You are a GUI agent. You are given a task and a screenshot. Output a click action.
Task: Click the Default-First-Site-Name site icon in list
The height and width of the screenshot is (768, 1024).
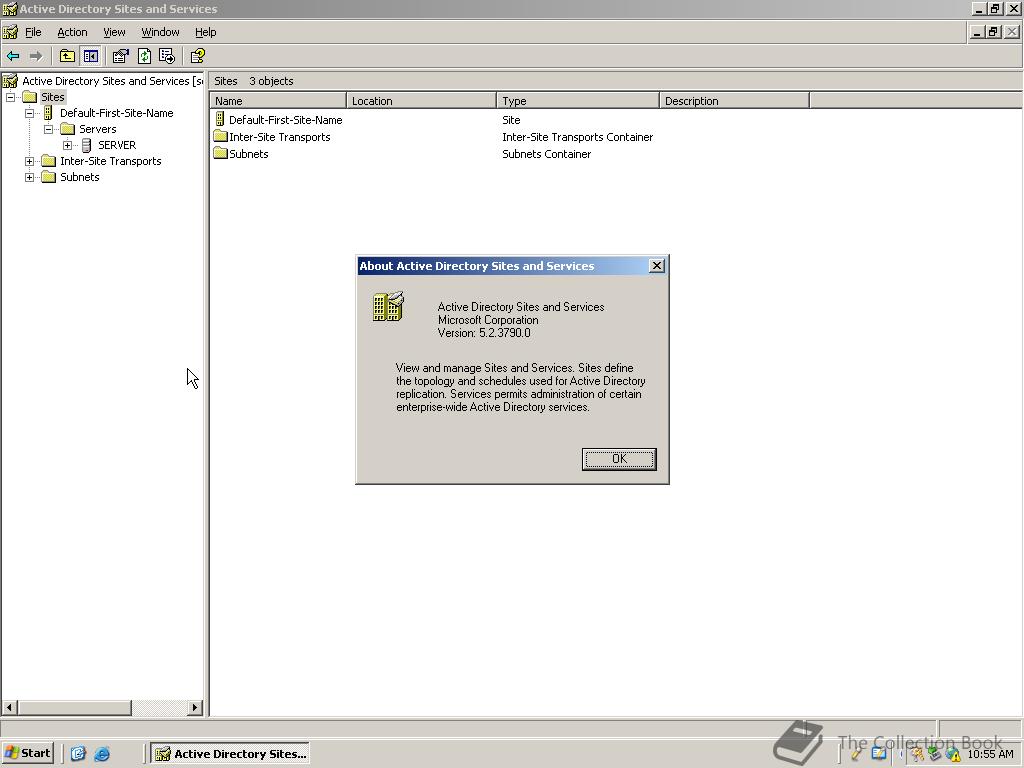coord(220,120)
